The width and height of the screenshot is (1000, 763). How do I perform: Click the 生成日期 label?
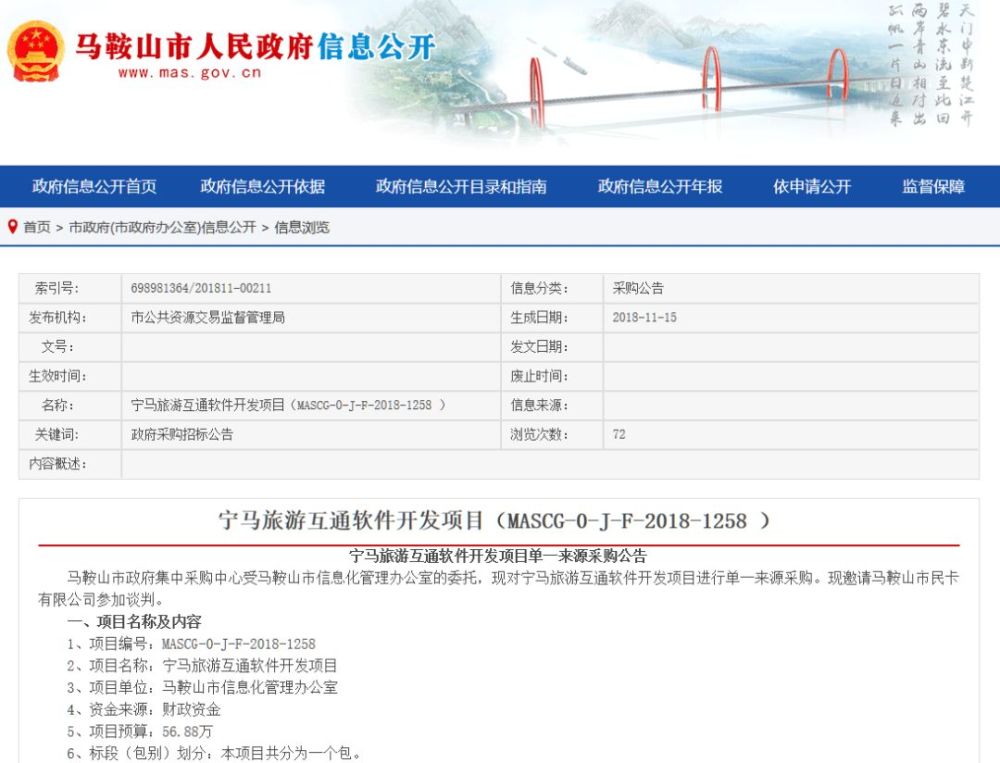539,317
